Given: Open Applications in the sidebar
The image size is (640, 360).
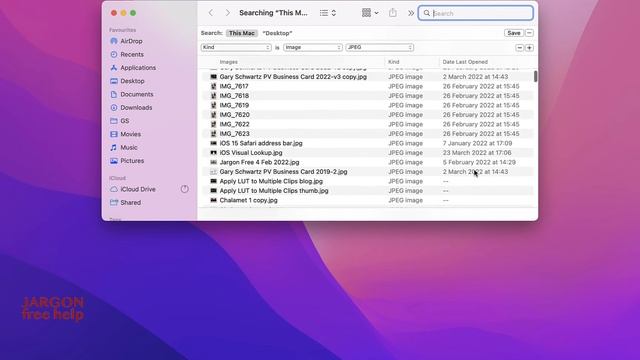Looking at the screenshot, I should [133, 68].
